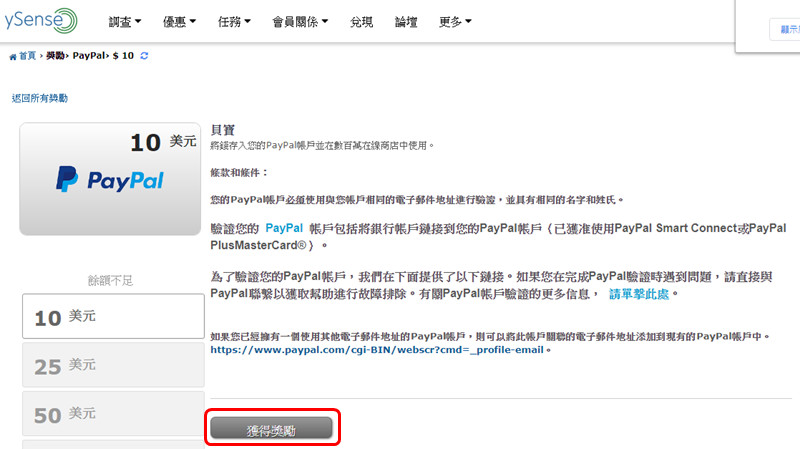
Task: Return via 返回所有獎勵 link
Action: pyautogui.click(x=40, y=98)
